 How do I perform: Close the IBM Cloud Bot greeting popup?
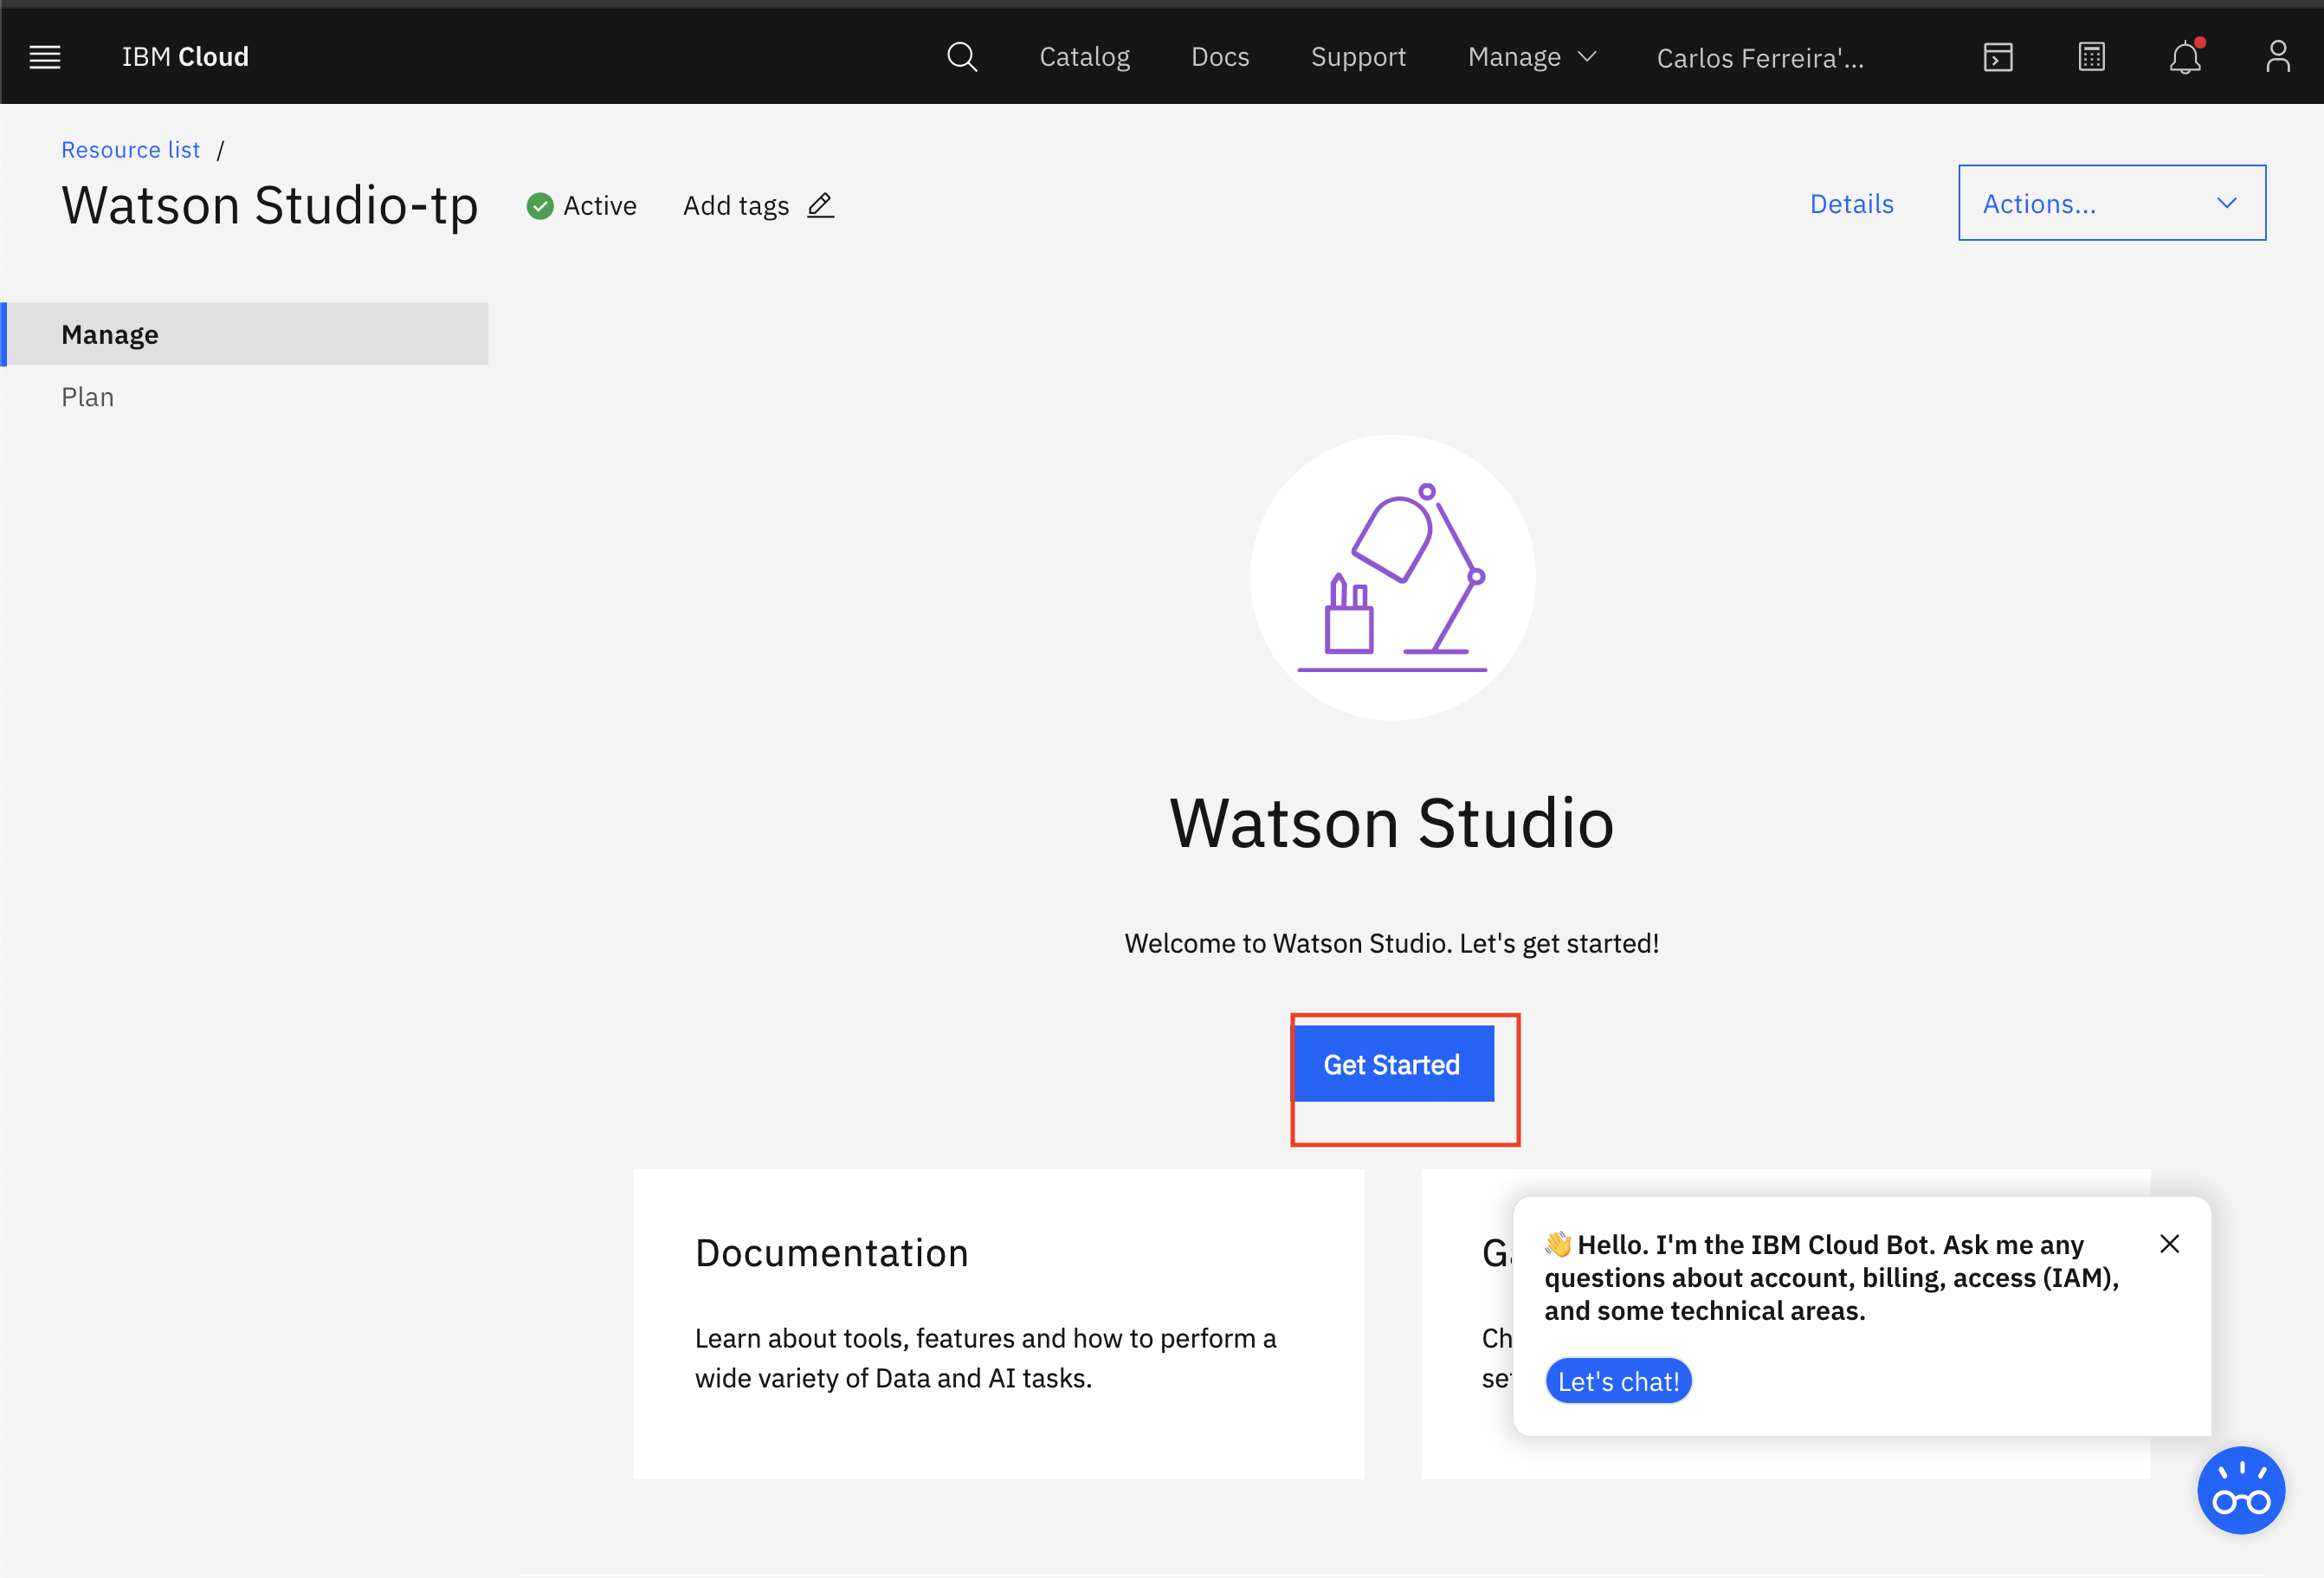[x=2169, y=1243]
